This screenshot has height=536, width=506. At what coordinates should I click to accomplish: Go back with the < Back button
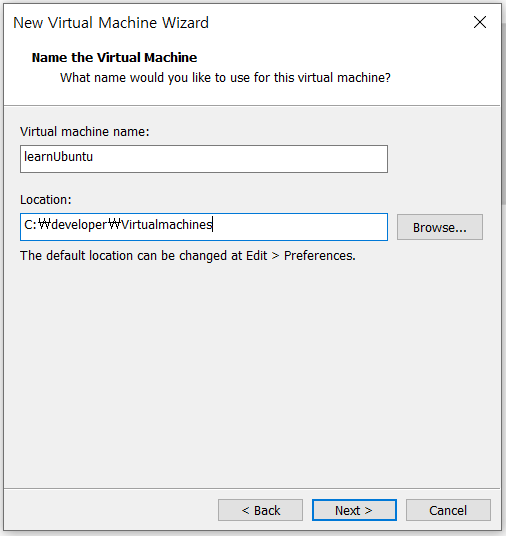pos(261,510)
